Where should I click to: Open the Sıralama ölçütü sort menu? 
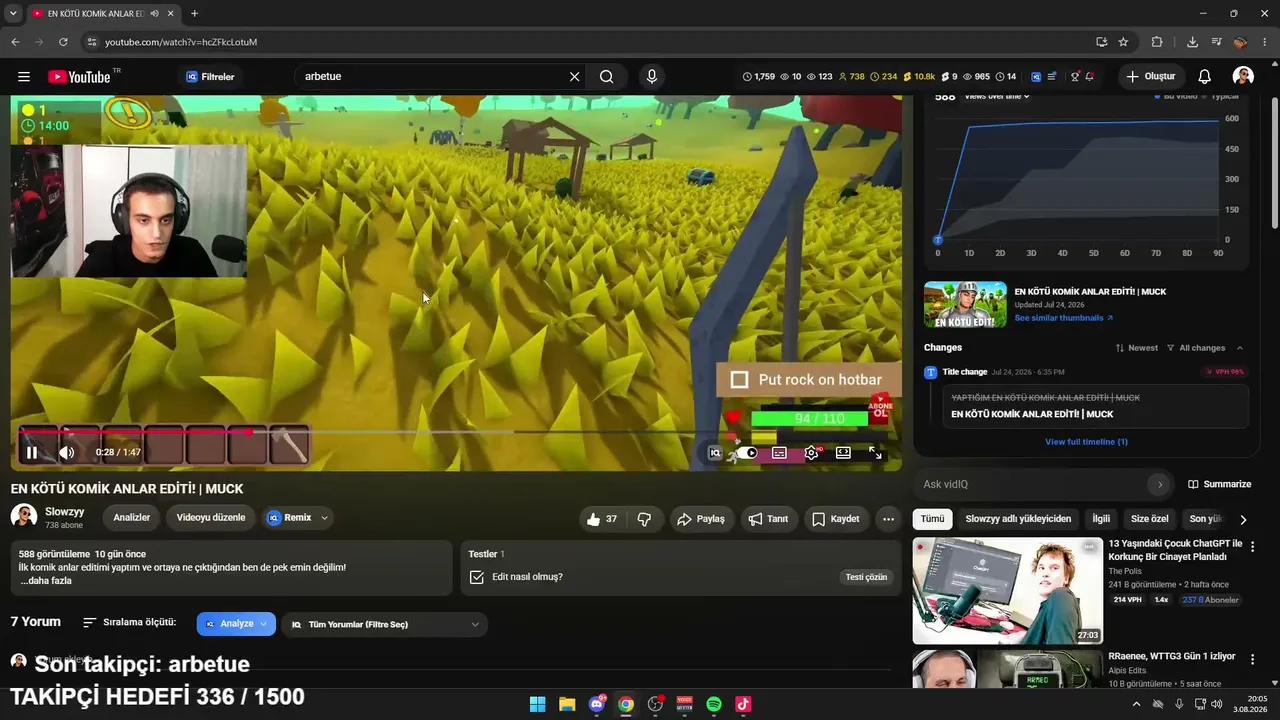click(129, 622)
